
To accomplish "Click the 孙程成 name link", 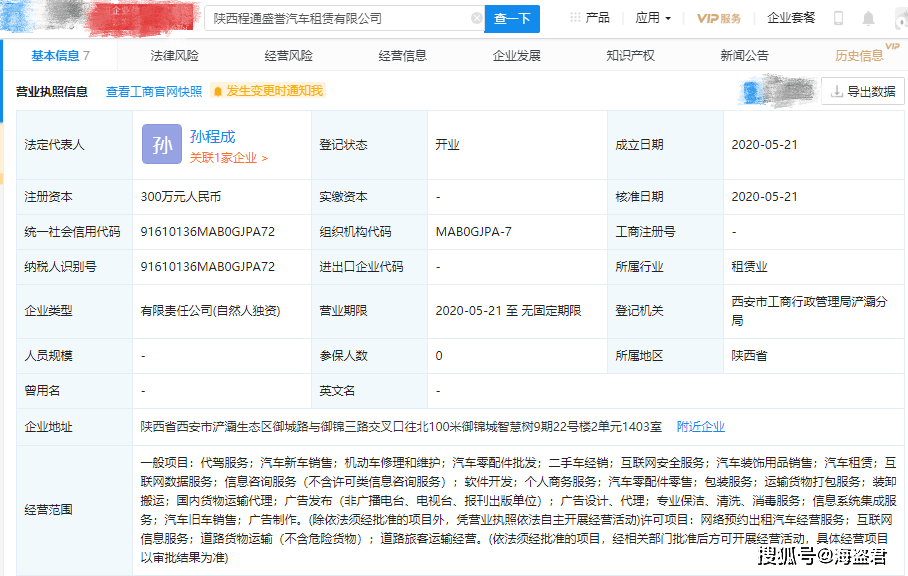I will 213,137.
